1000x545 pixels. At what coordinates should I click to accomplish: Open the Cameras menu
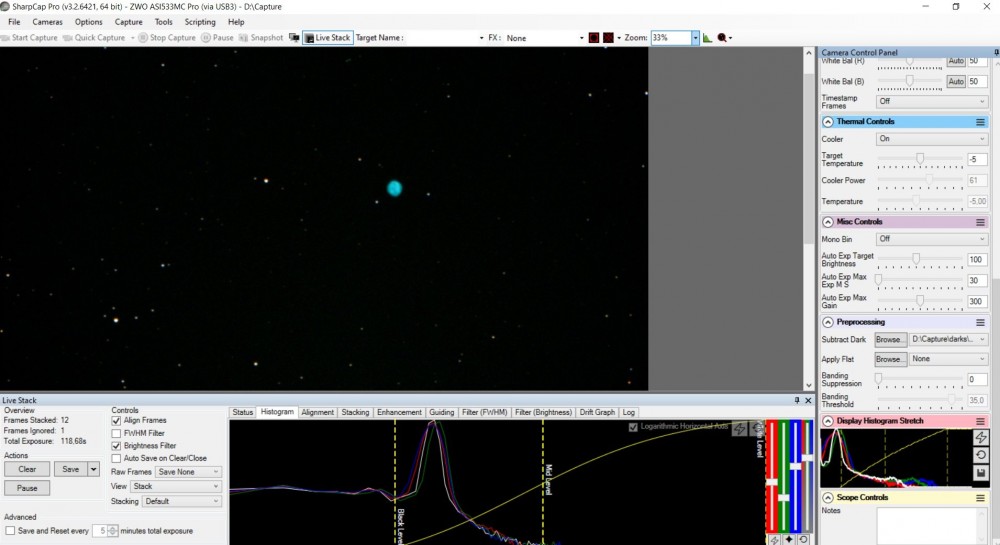click(47, 22)
